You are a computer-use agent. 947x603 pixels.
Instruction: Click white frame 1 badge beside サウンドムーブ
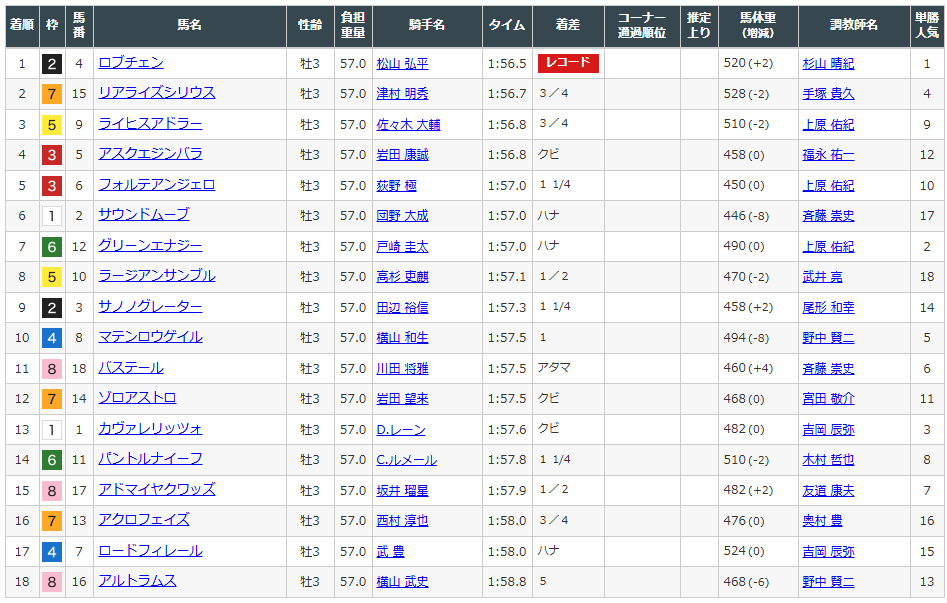pos(52,216)
